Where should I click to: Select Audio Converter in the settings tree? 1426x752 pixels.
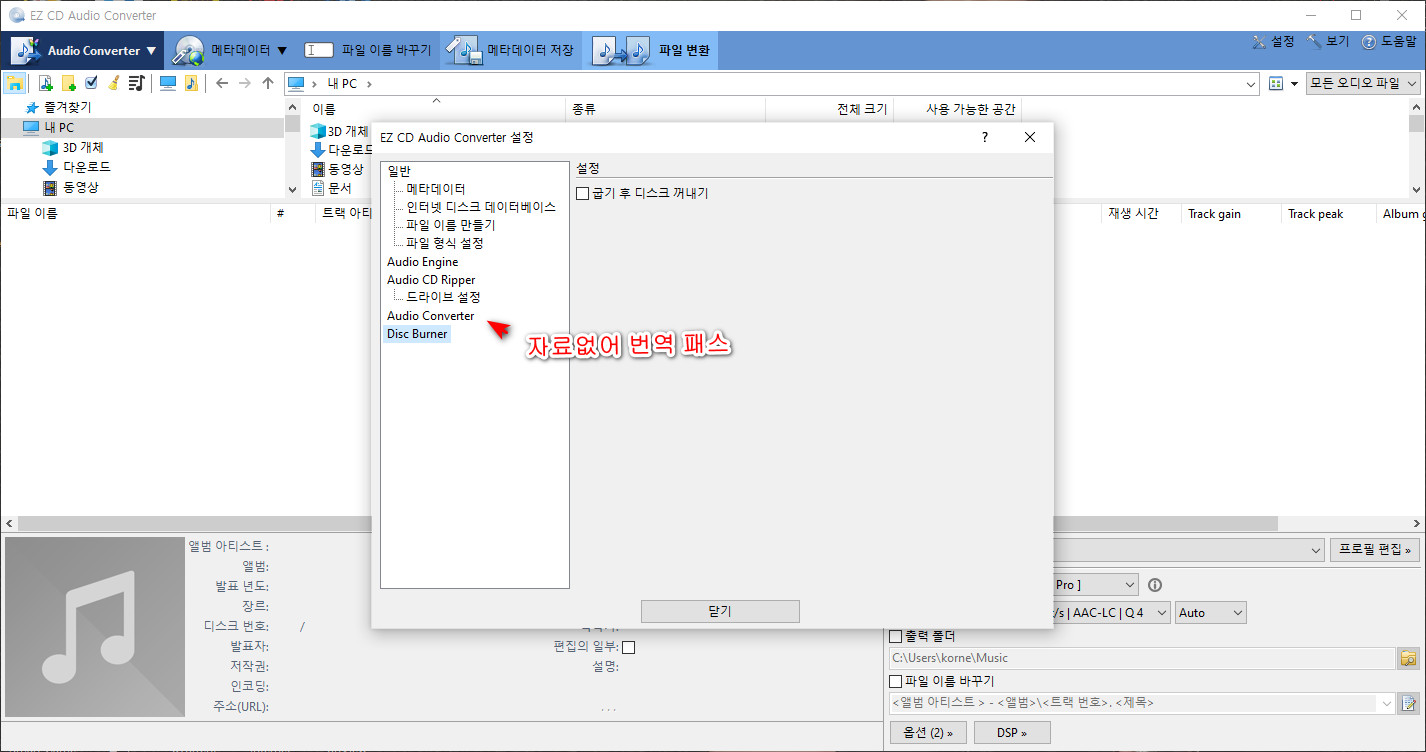pyautogui.click(x=431, y=316)
